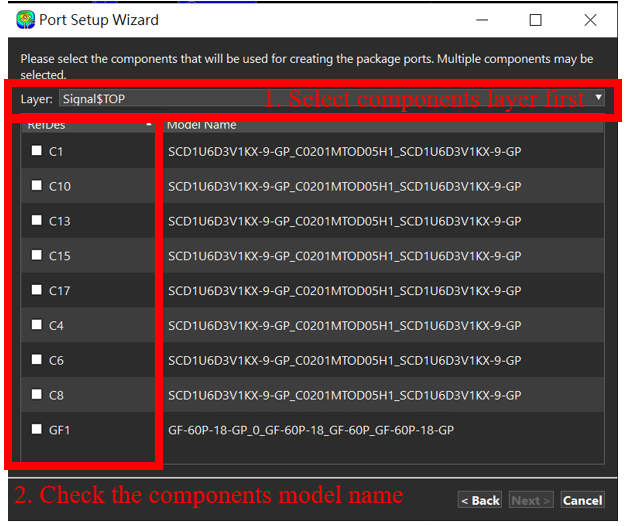
Task: Click the model name in row C8
Action: (344, 395)
